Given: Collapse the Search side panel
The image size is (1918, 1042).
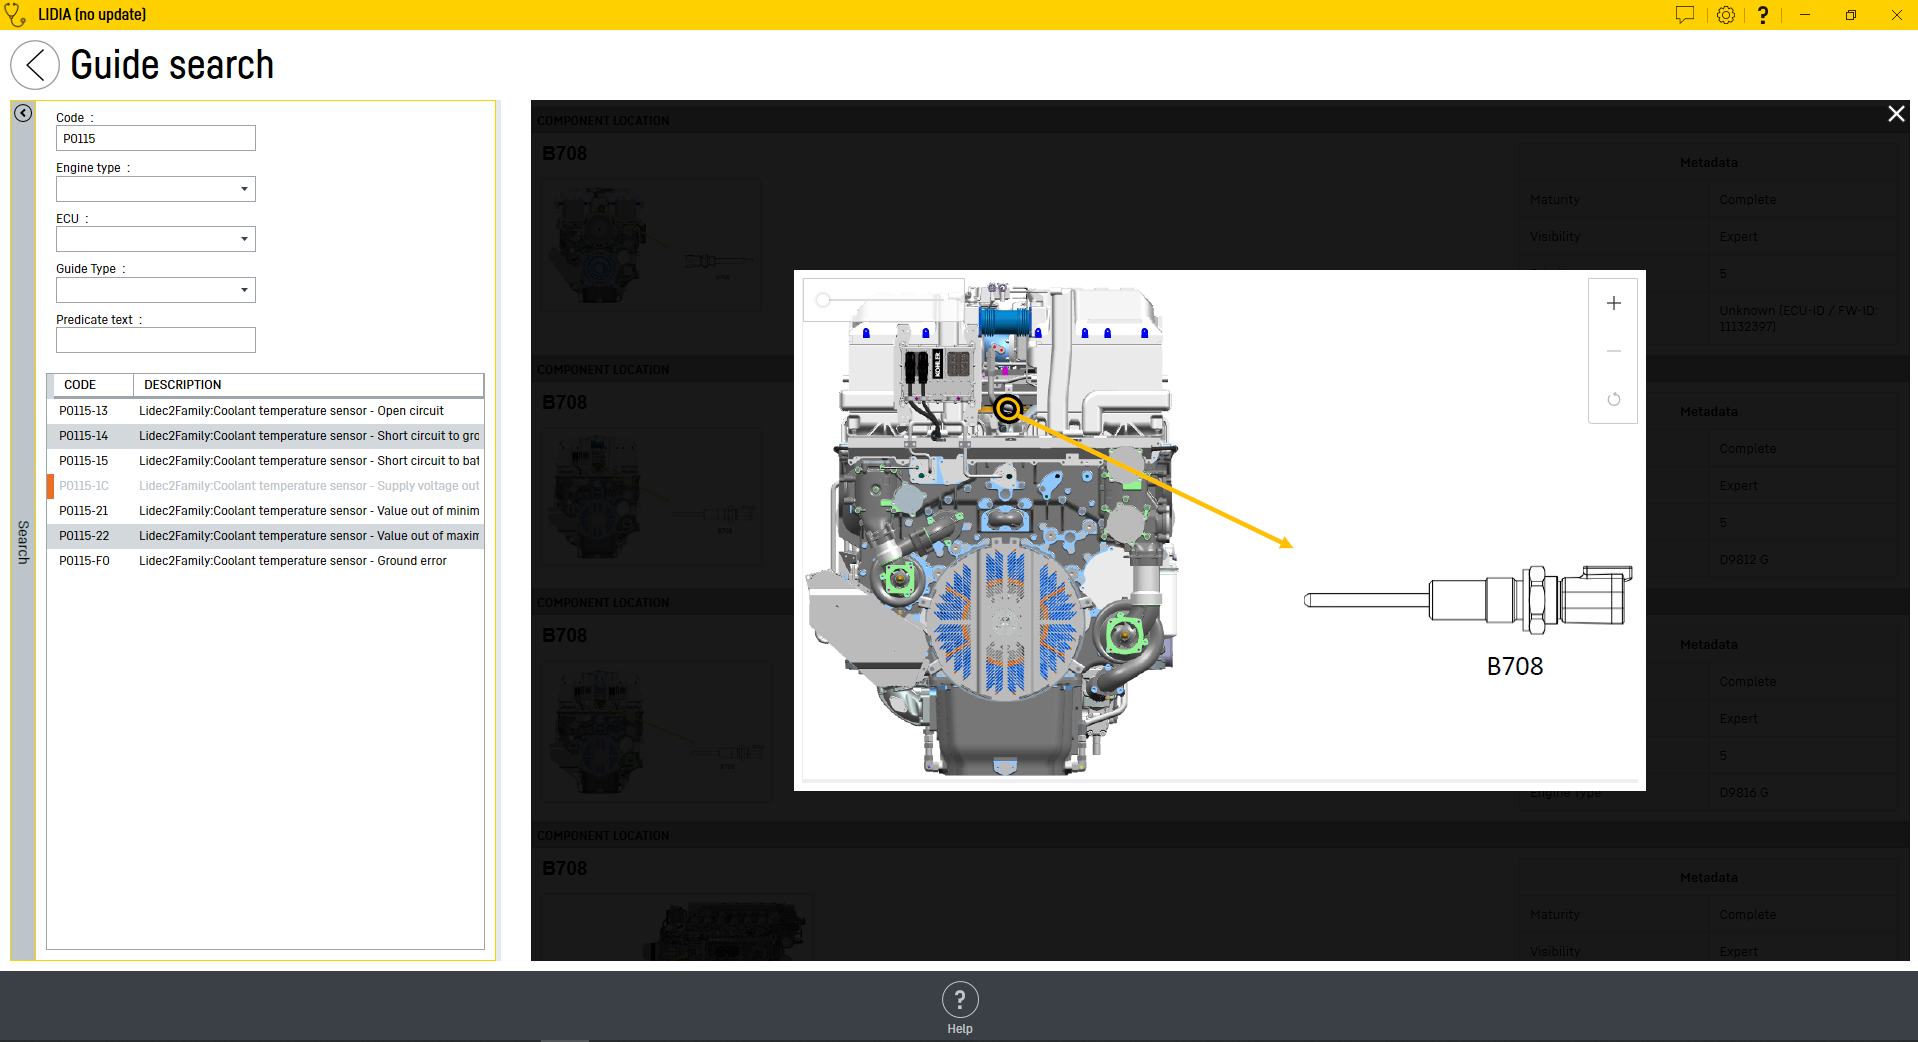Looking at the screenshot, I should tap(23, 113).
